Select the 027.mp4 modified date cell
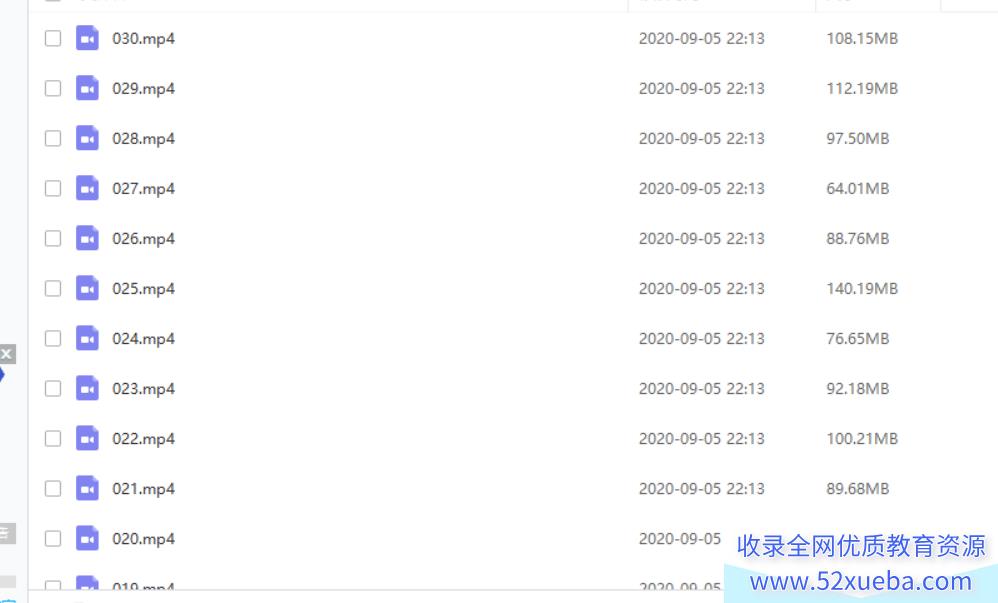This screenshot has width=998, height=603. point(701,188)
